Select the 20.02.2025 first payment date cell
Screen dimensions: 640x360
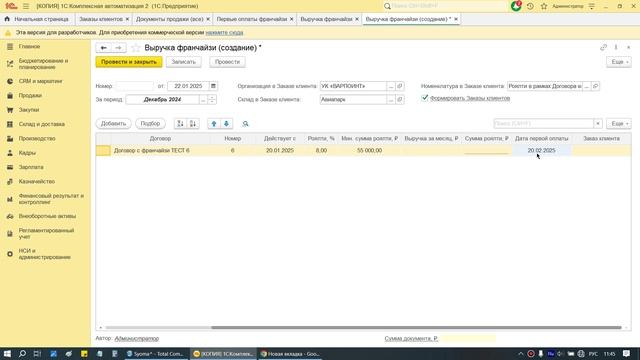tap(541, 151)
